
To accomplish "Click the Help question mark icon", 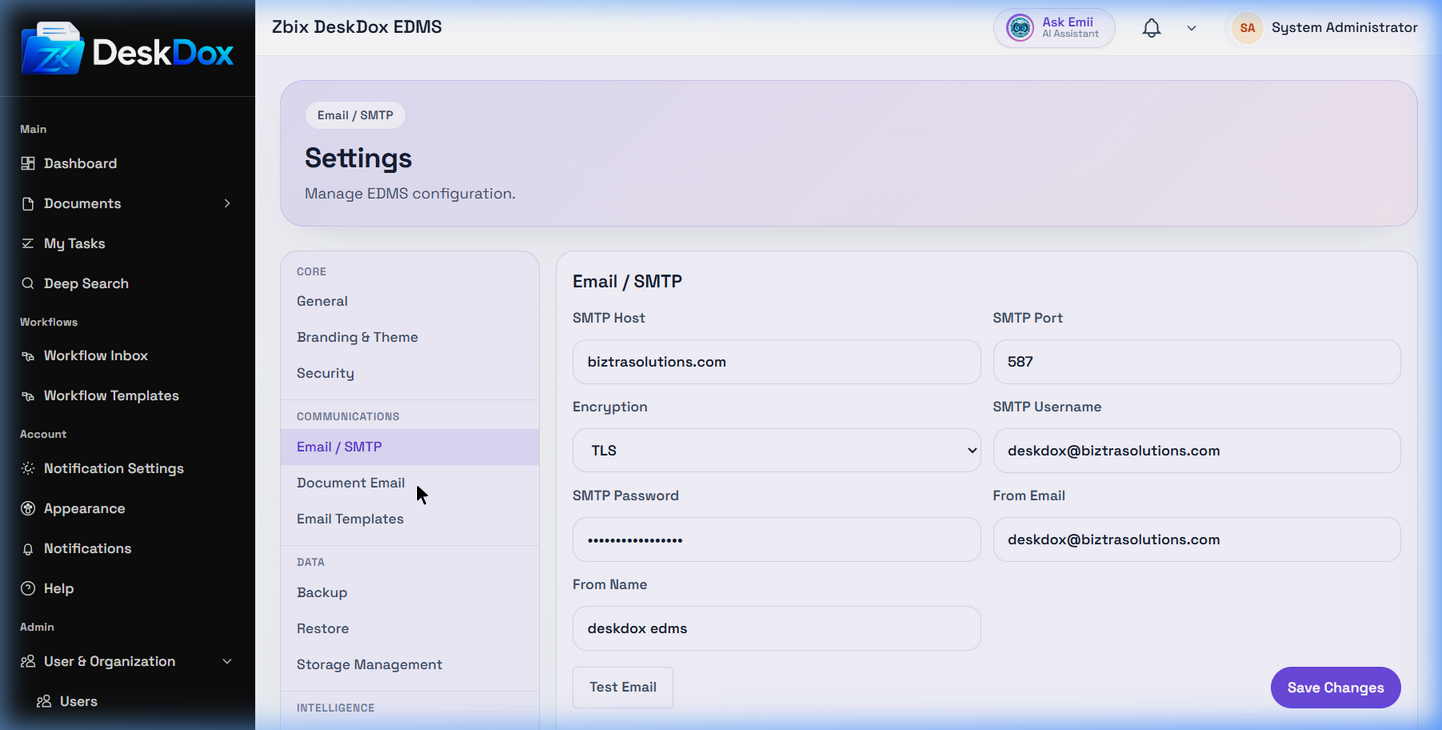I will point(28,588).
